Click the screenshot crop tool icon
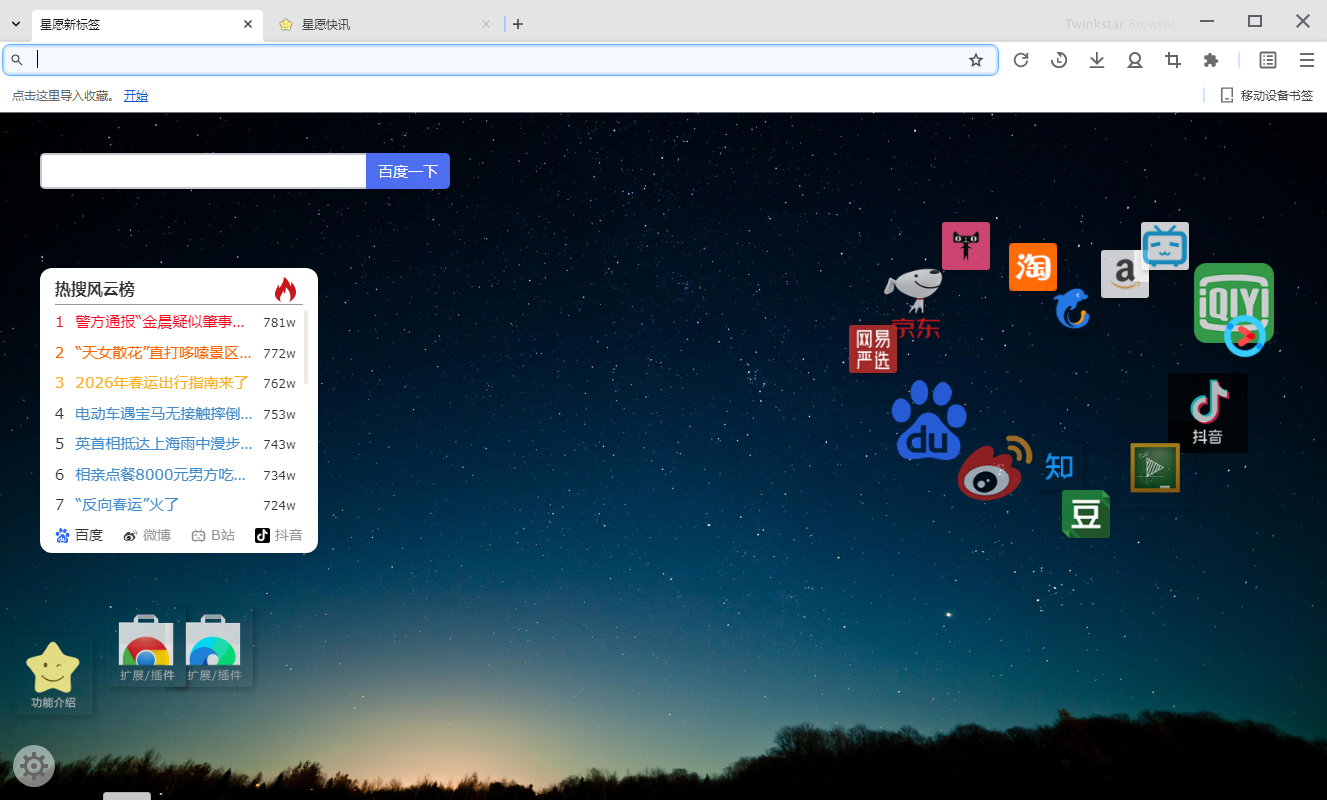1327x800 pixels. pos(1173,60)
